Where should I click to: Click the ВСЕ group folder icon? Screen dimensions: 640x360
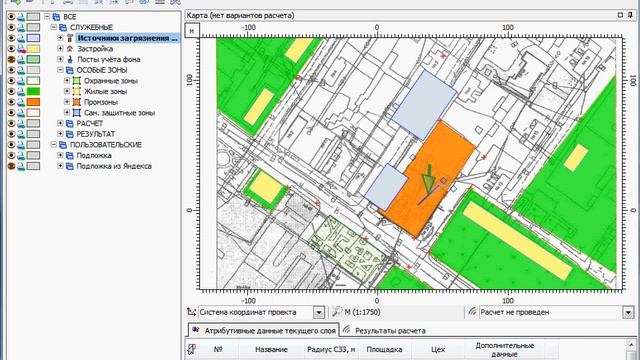click(x=56, y=17)
